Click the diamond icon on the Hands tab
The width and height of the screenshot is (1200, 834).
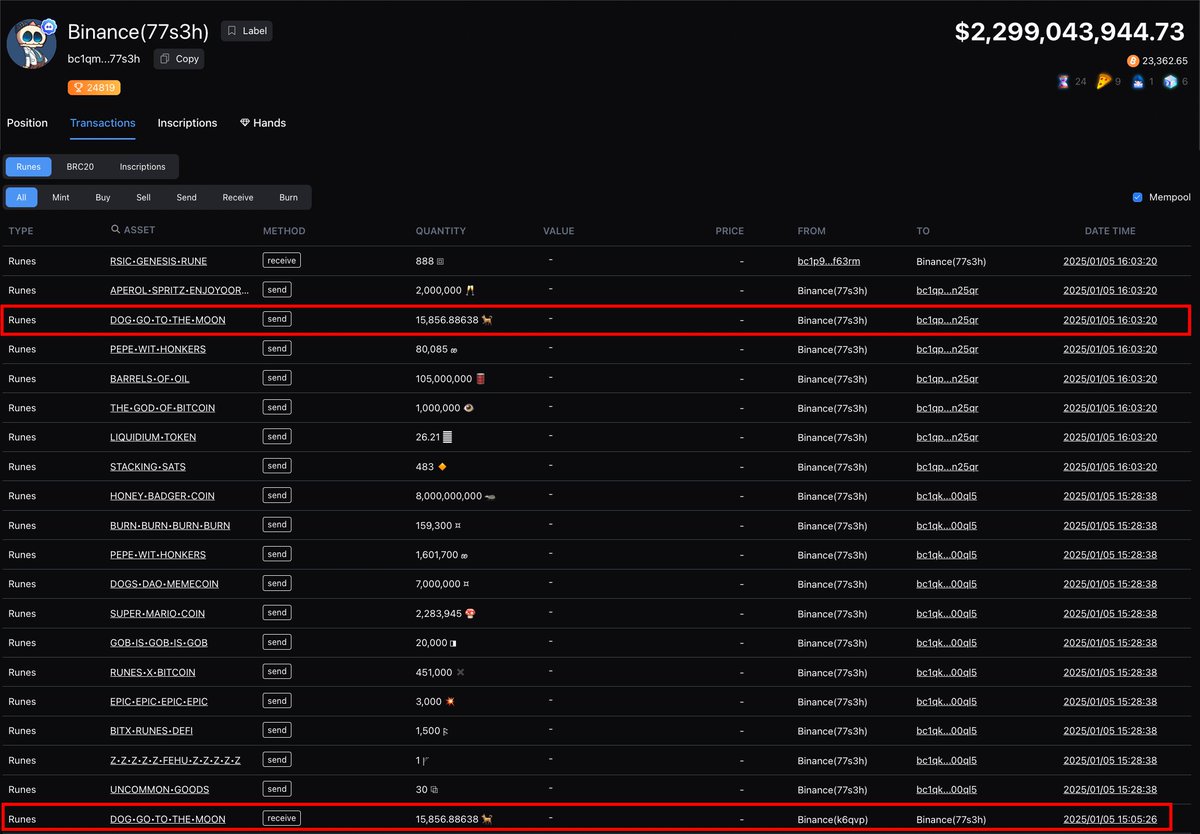click(x=243, y=122)
